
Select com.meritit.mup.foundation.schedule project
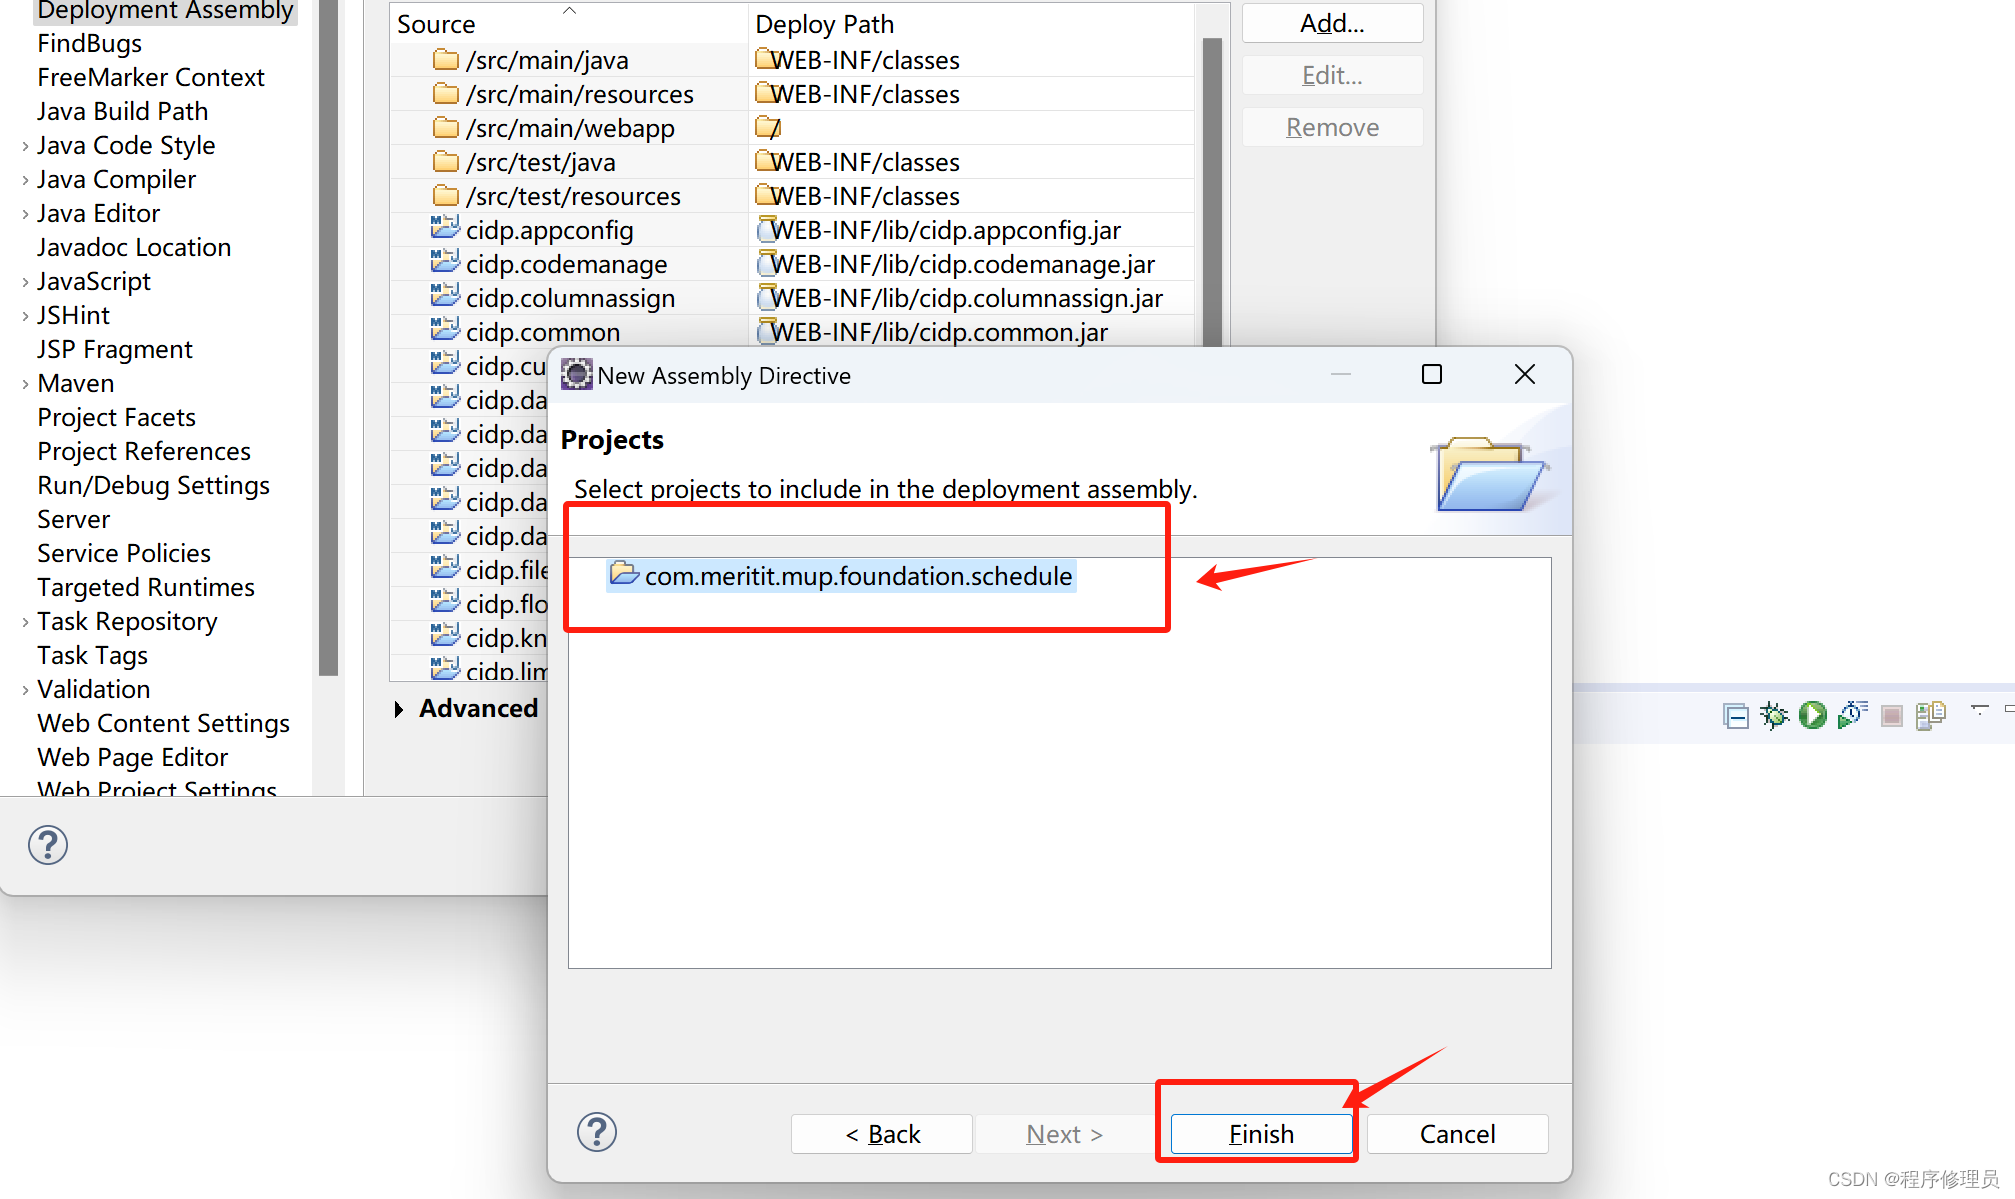pyautogui.click(x=858, y=577)
